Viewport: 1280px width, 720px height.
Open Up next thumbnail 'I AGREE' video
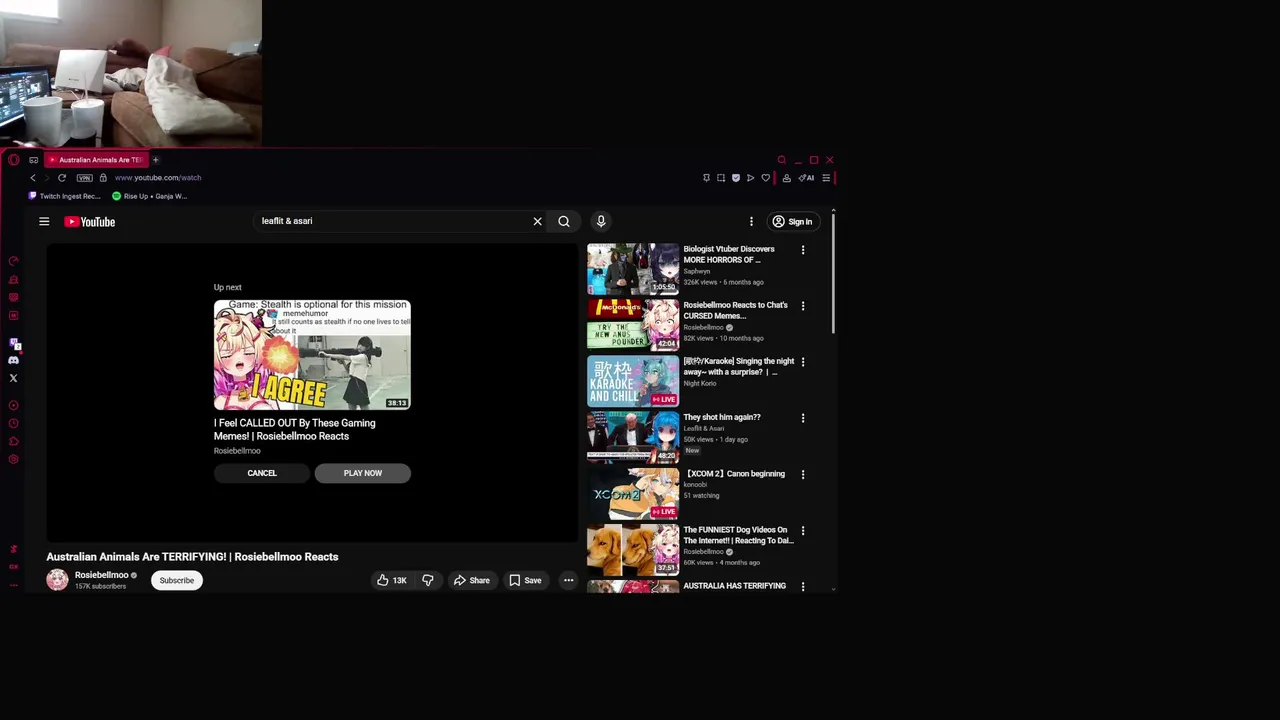click(x=312, y=355)
